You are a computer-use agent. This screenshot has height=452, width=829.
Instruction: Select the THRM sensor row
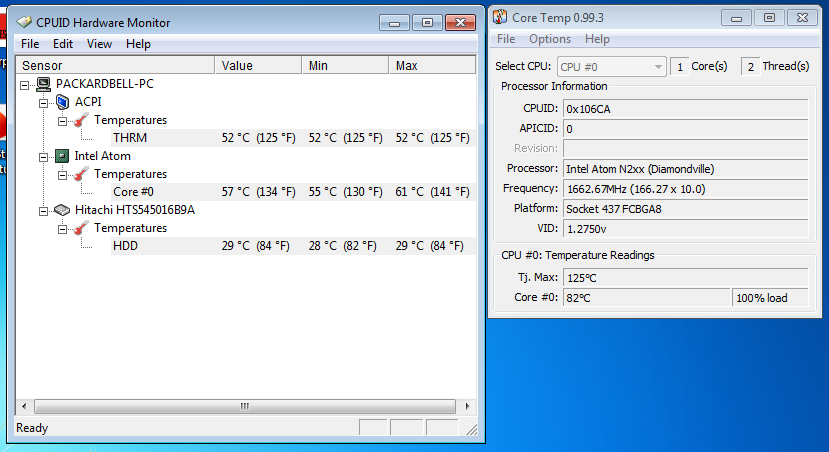293,138
